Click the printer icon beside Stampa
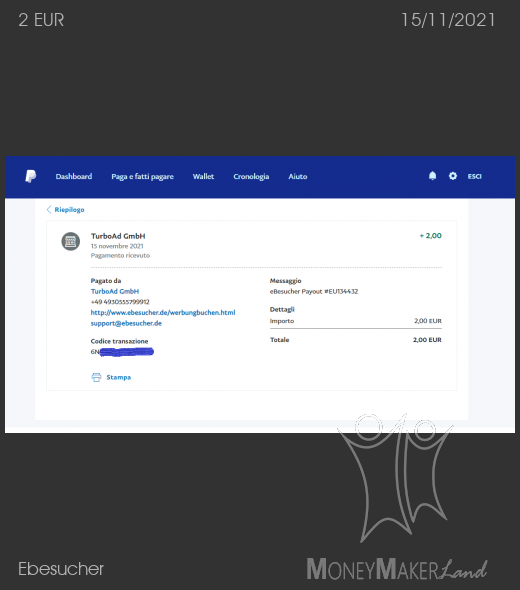 96,377
